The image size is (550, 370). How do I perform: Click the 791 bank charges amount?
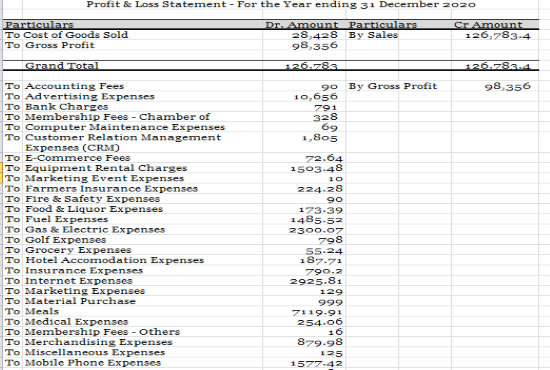(326, 107)
